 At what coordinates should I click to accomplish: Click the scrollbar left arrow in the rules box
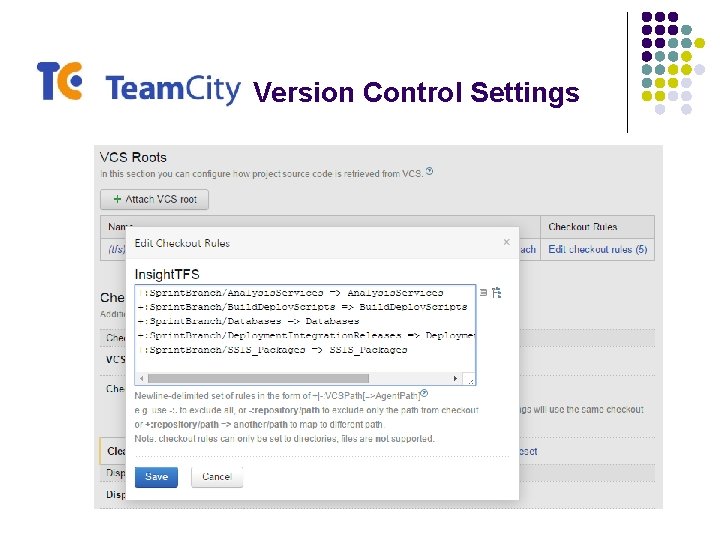point(142,378)
